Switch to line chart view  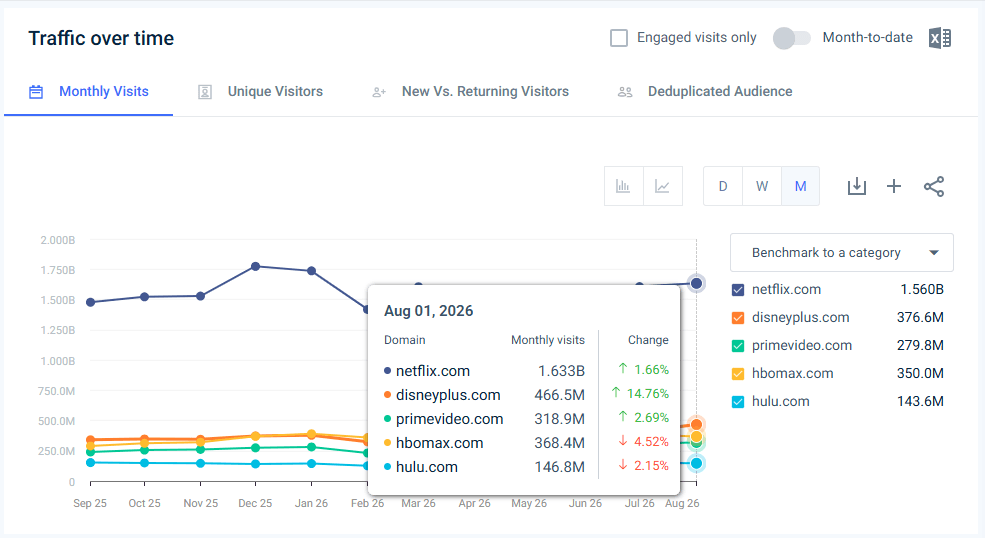[x=663, y=186]
